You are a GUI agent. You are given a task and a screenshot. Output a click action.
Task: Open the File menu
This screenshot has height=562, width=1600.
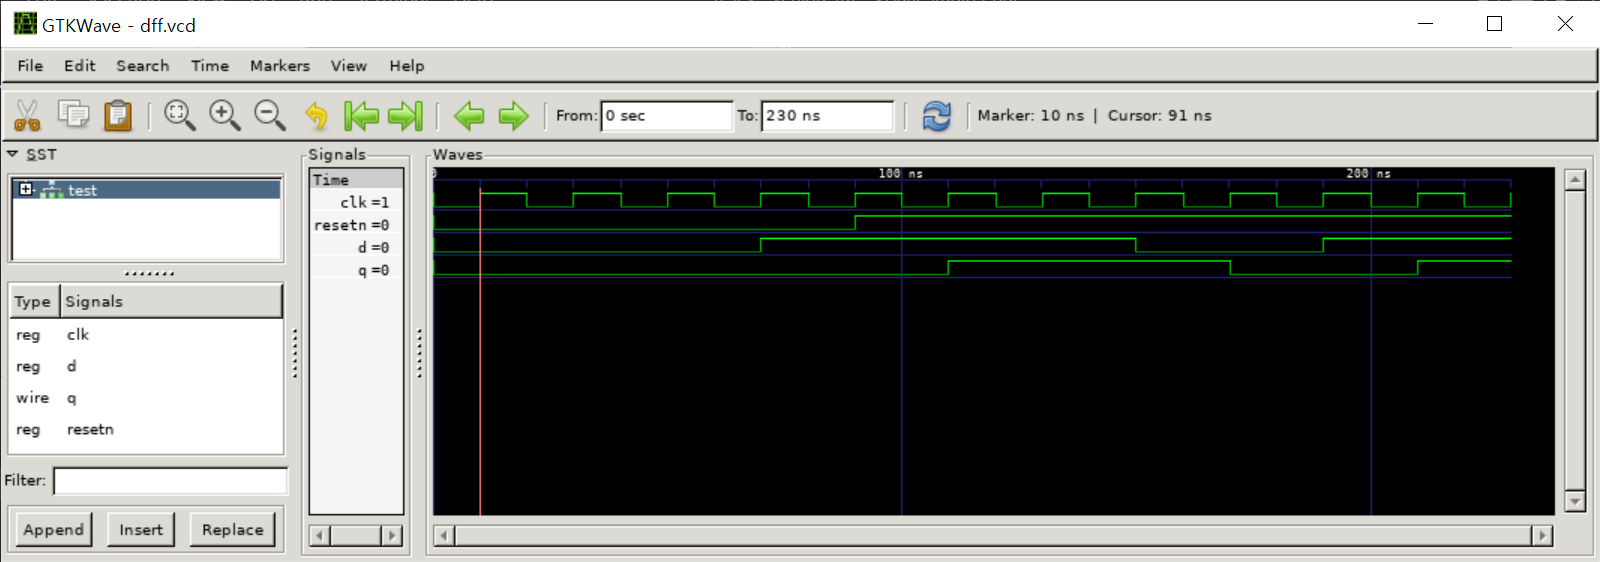point(30,66)
